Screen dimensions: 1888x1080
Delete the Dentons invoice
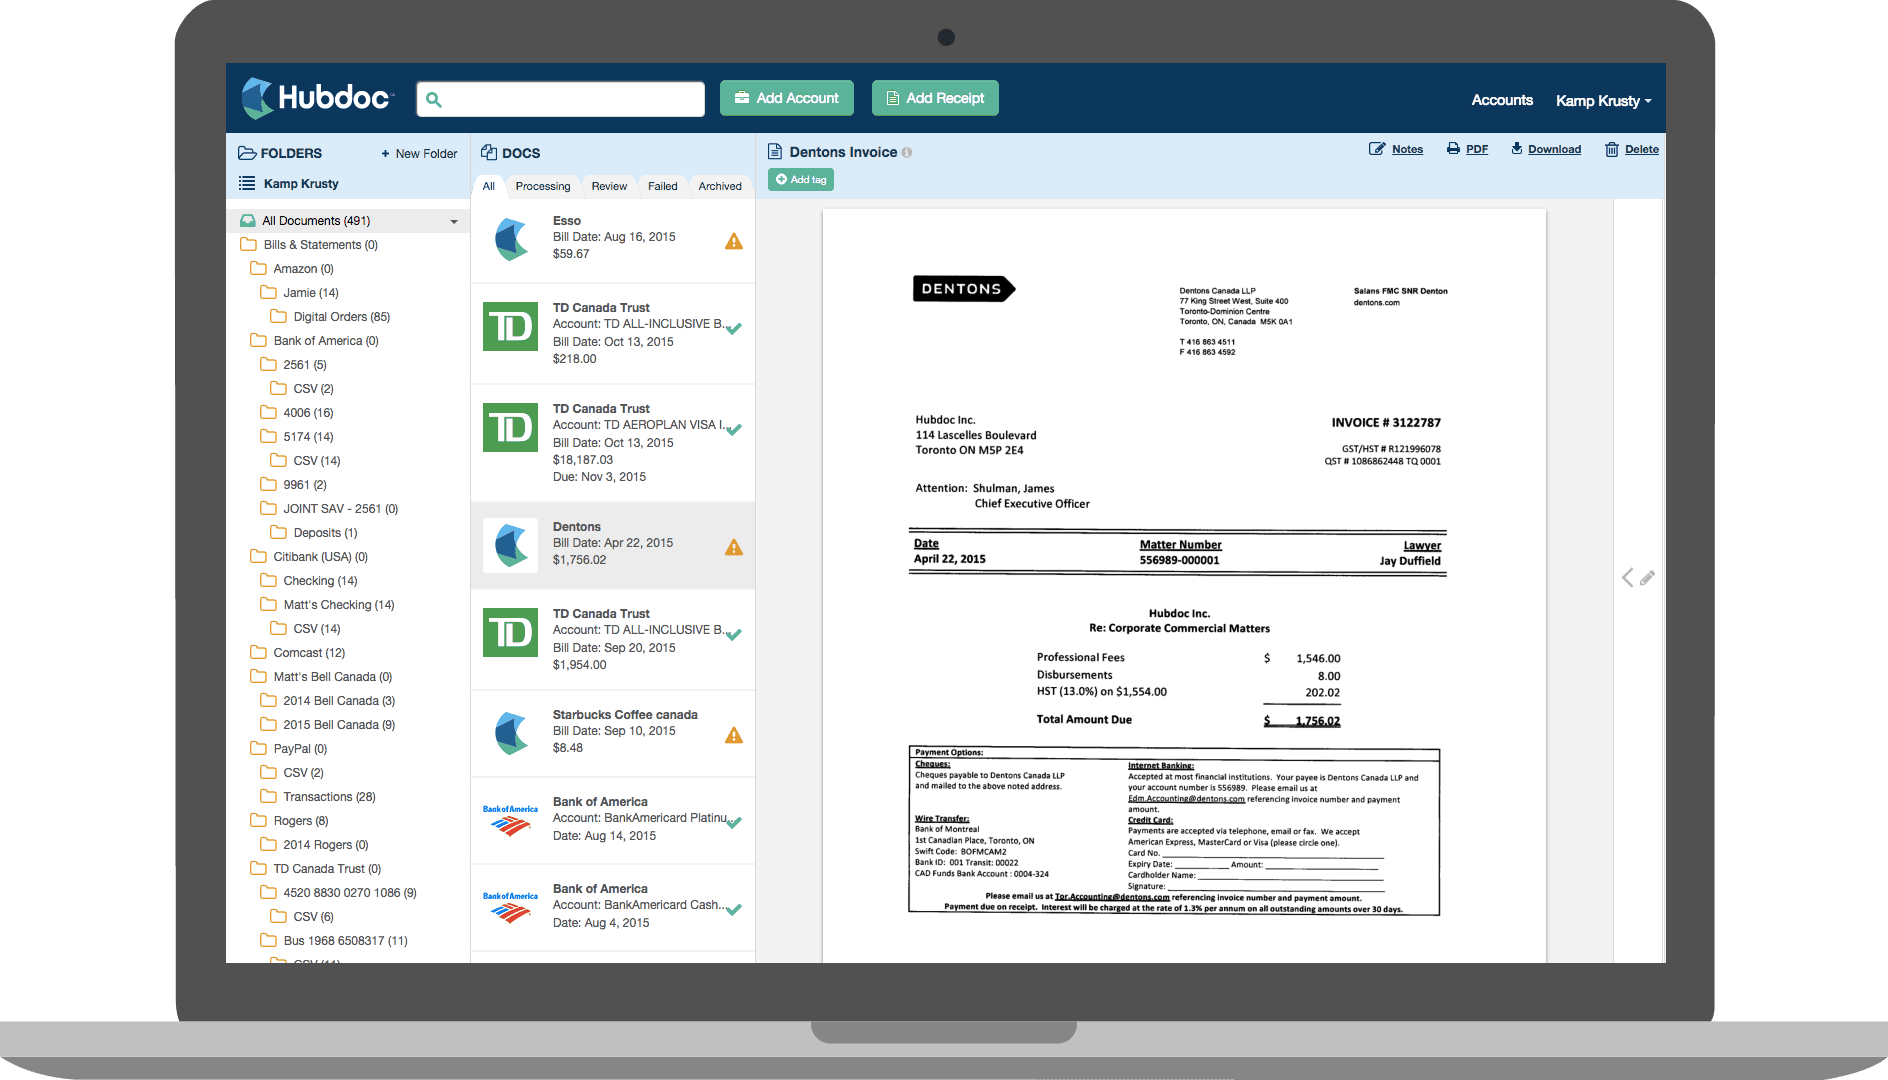(1632, 149)
